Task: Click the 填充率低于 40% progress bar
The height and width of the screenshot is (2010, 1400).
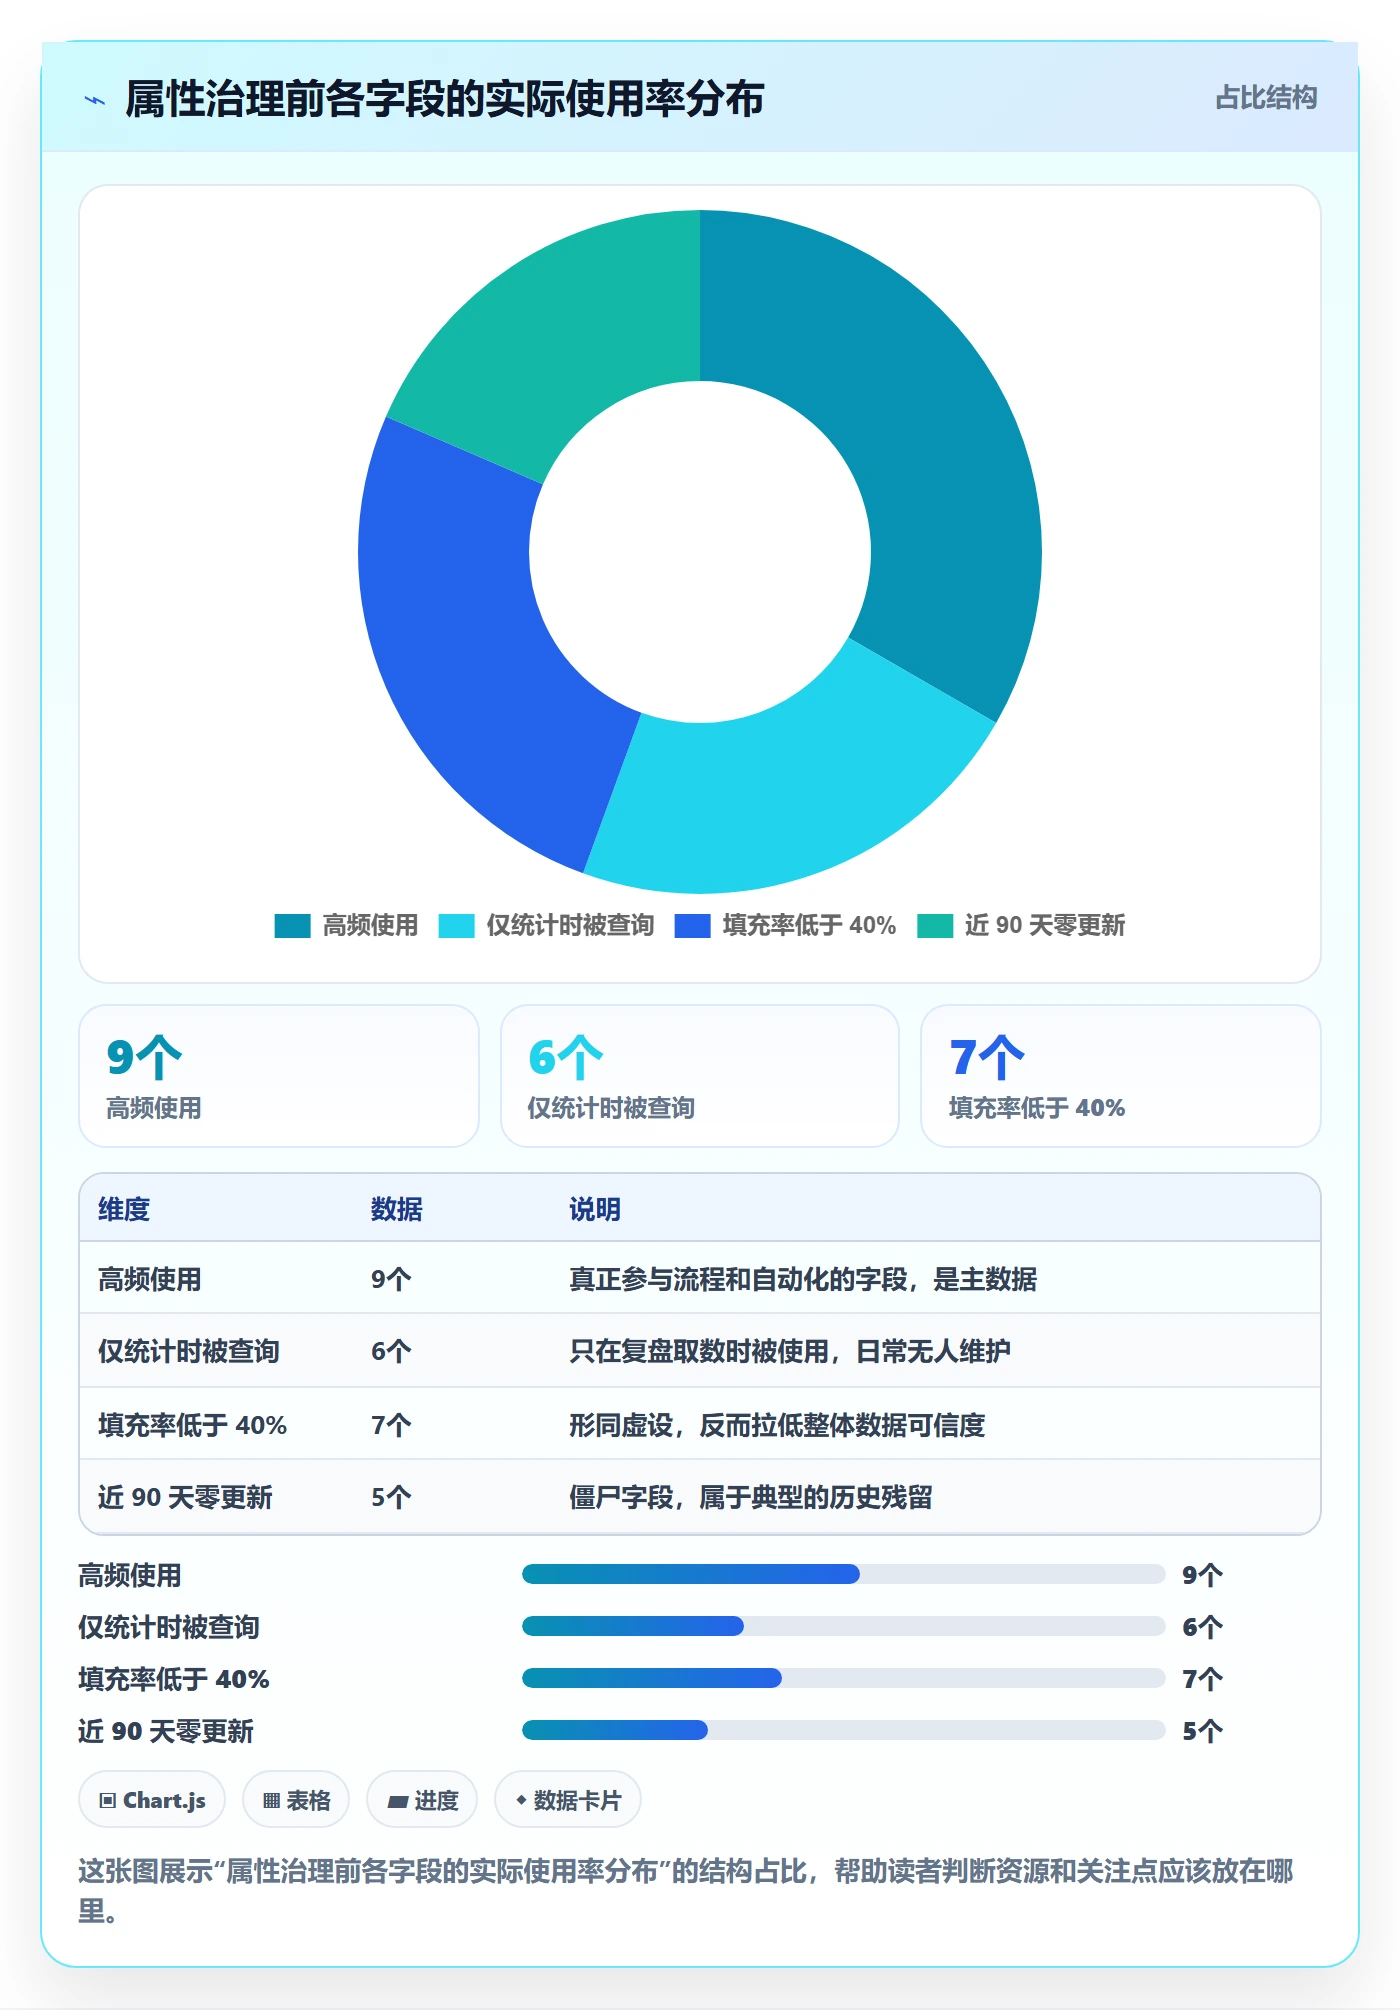Action: tap(843, 1678)
